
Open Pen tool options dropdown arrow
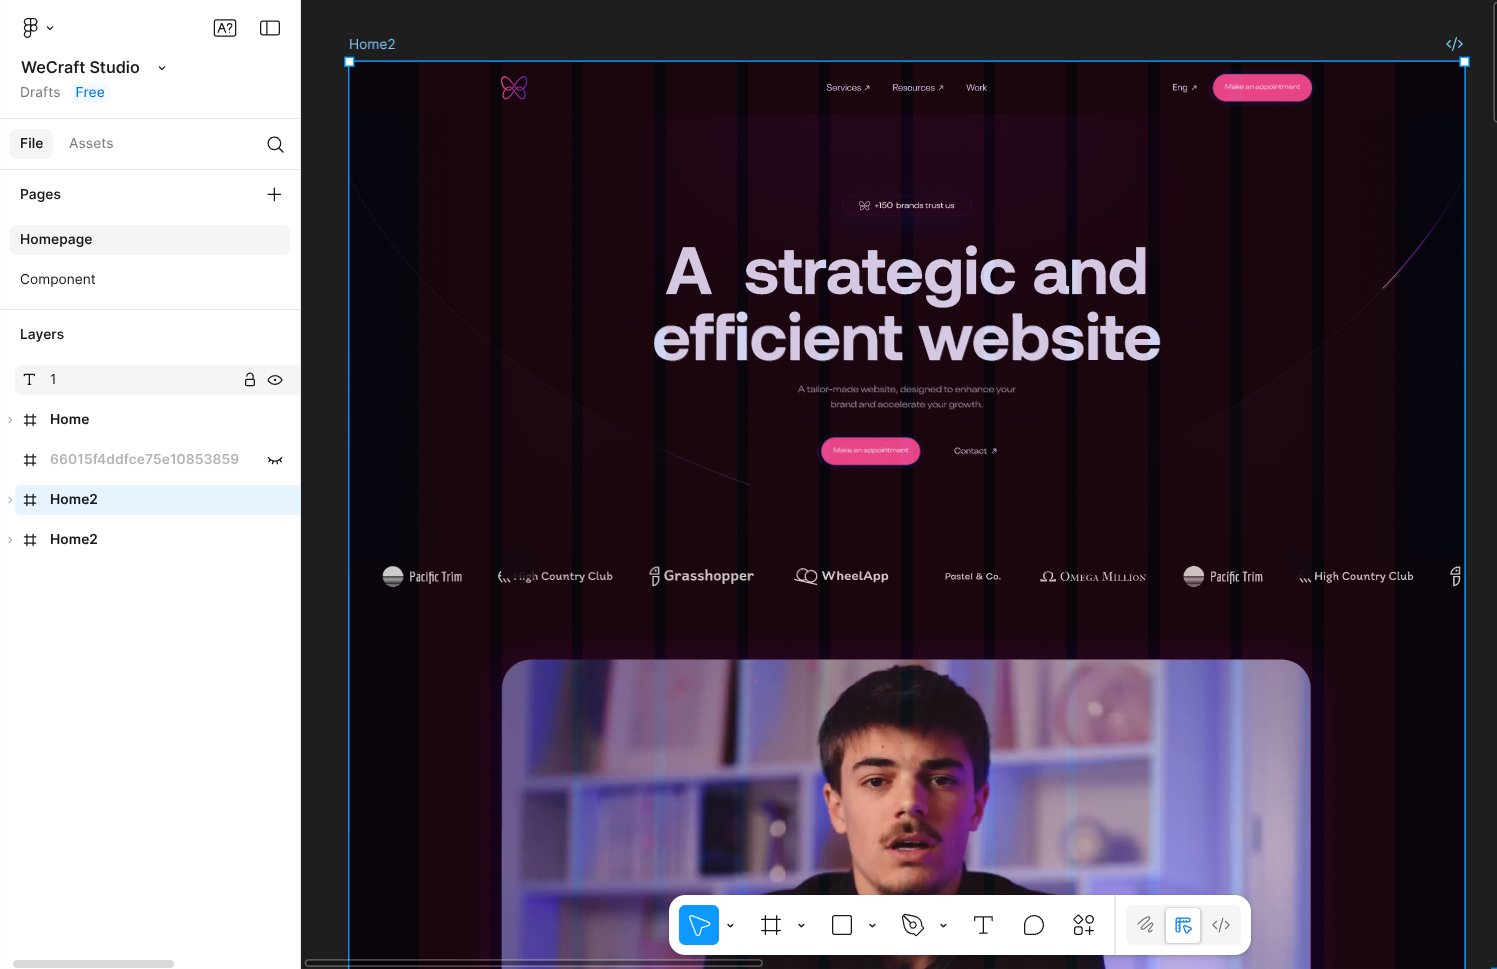click(x=943, y=926)
